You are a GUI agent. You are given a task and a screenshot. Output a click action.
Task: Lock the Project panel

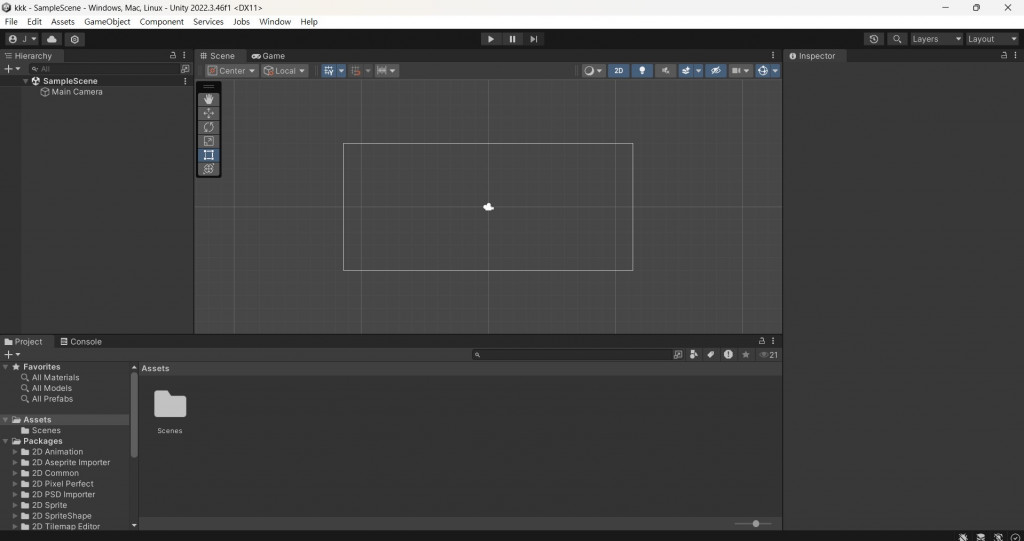[761, 341]
